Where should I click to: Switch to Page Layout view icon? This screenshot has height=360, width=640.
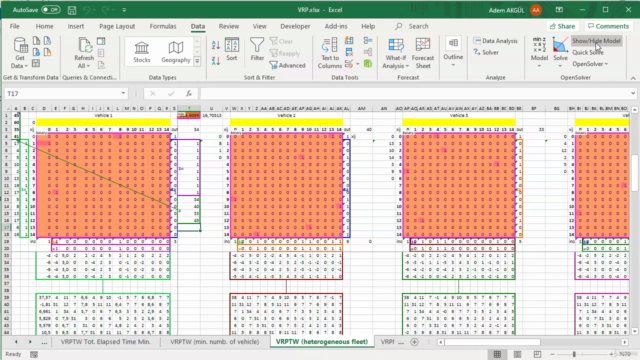point(517,354)
